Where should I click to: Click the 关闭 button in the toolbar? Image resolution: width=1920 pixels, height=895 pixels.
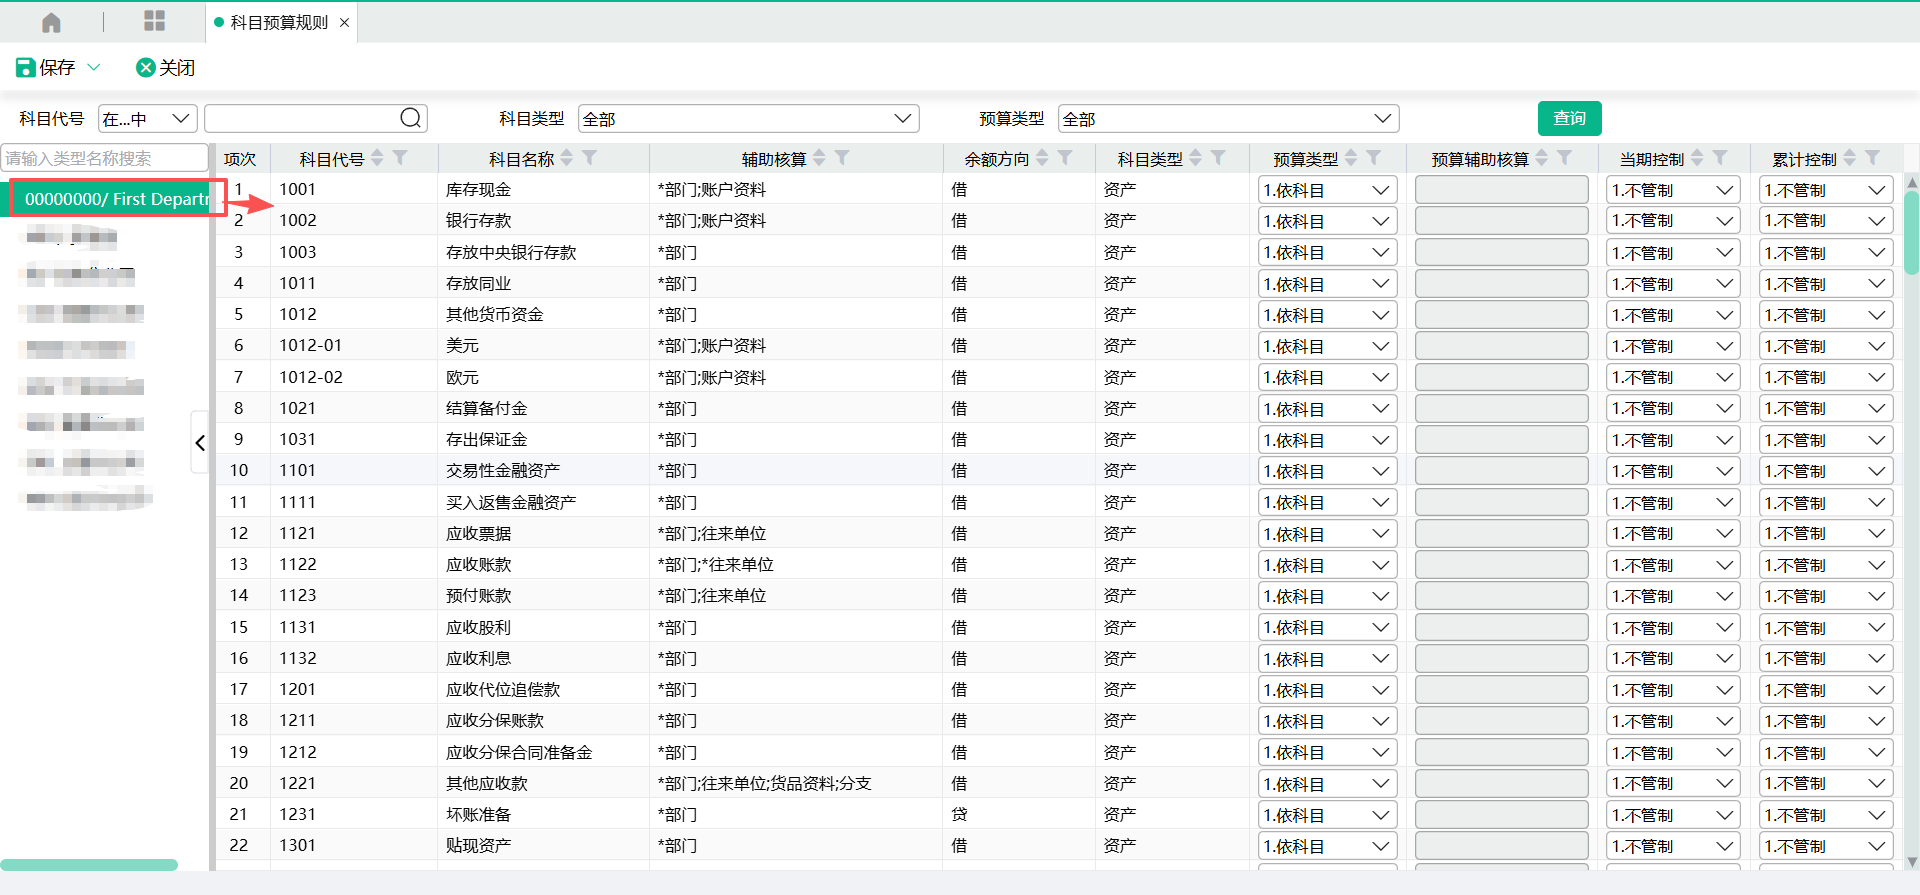point(166,67)
